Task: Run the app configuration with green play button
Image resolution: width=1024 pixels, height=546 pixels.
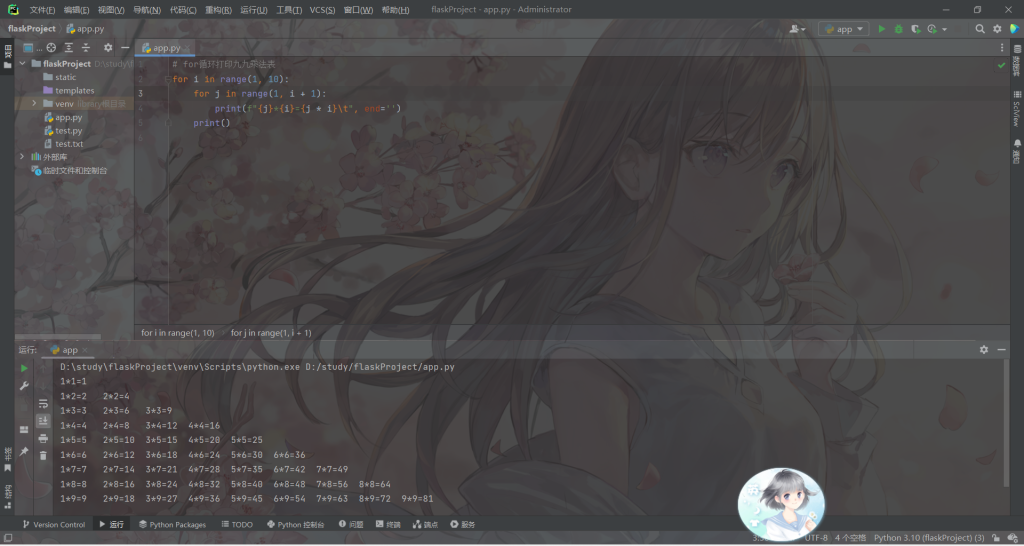Action: point(881,29)
